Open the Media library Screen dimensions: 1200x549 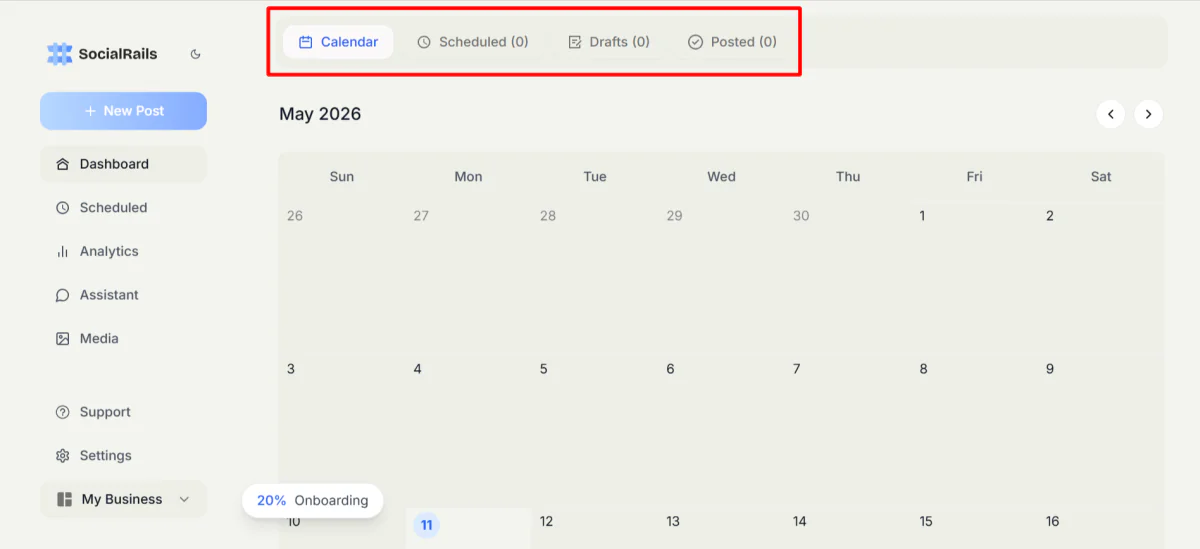123,339
